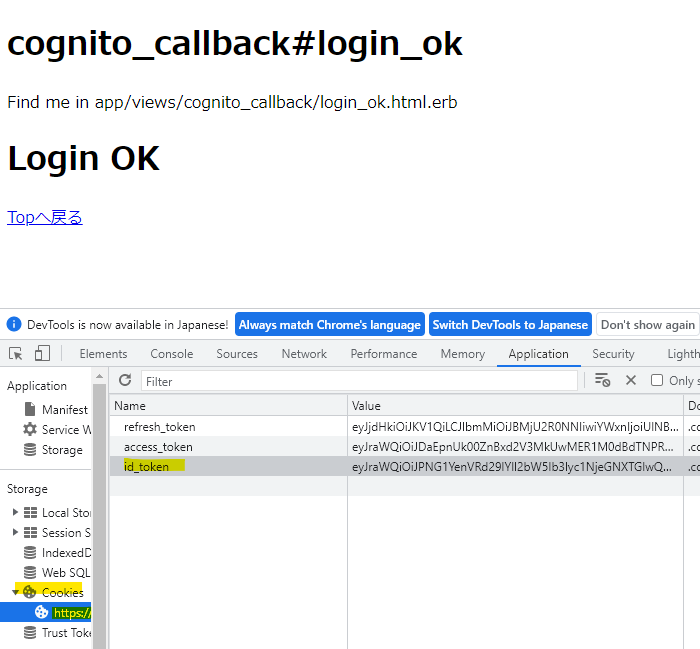Delete selected cookie X icon
The image size is (700, 649).
point(631,380)
